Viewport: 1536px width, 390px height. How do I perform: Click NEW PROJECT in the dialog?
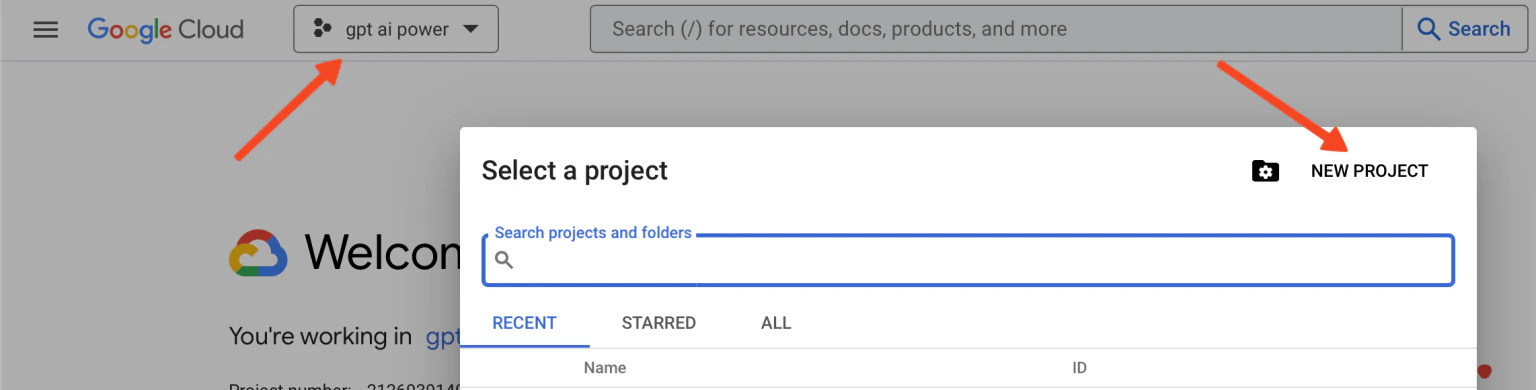[1369, 171]
